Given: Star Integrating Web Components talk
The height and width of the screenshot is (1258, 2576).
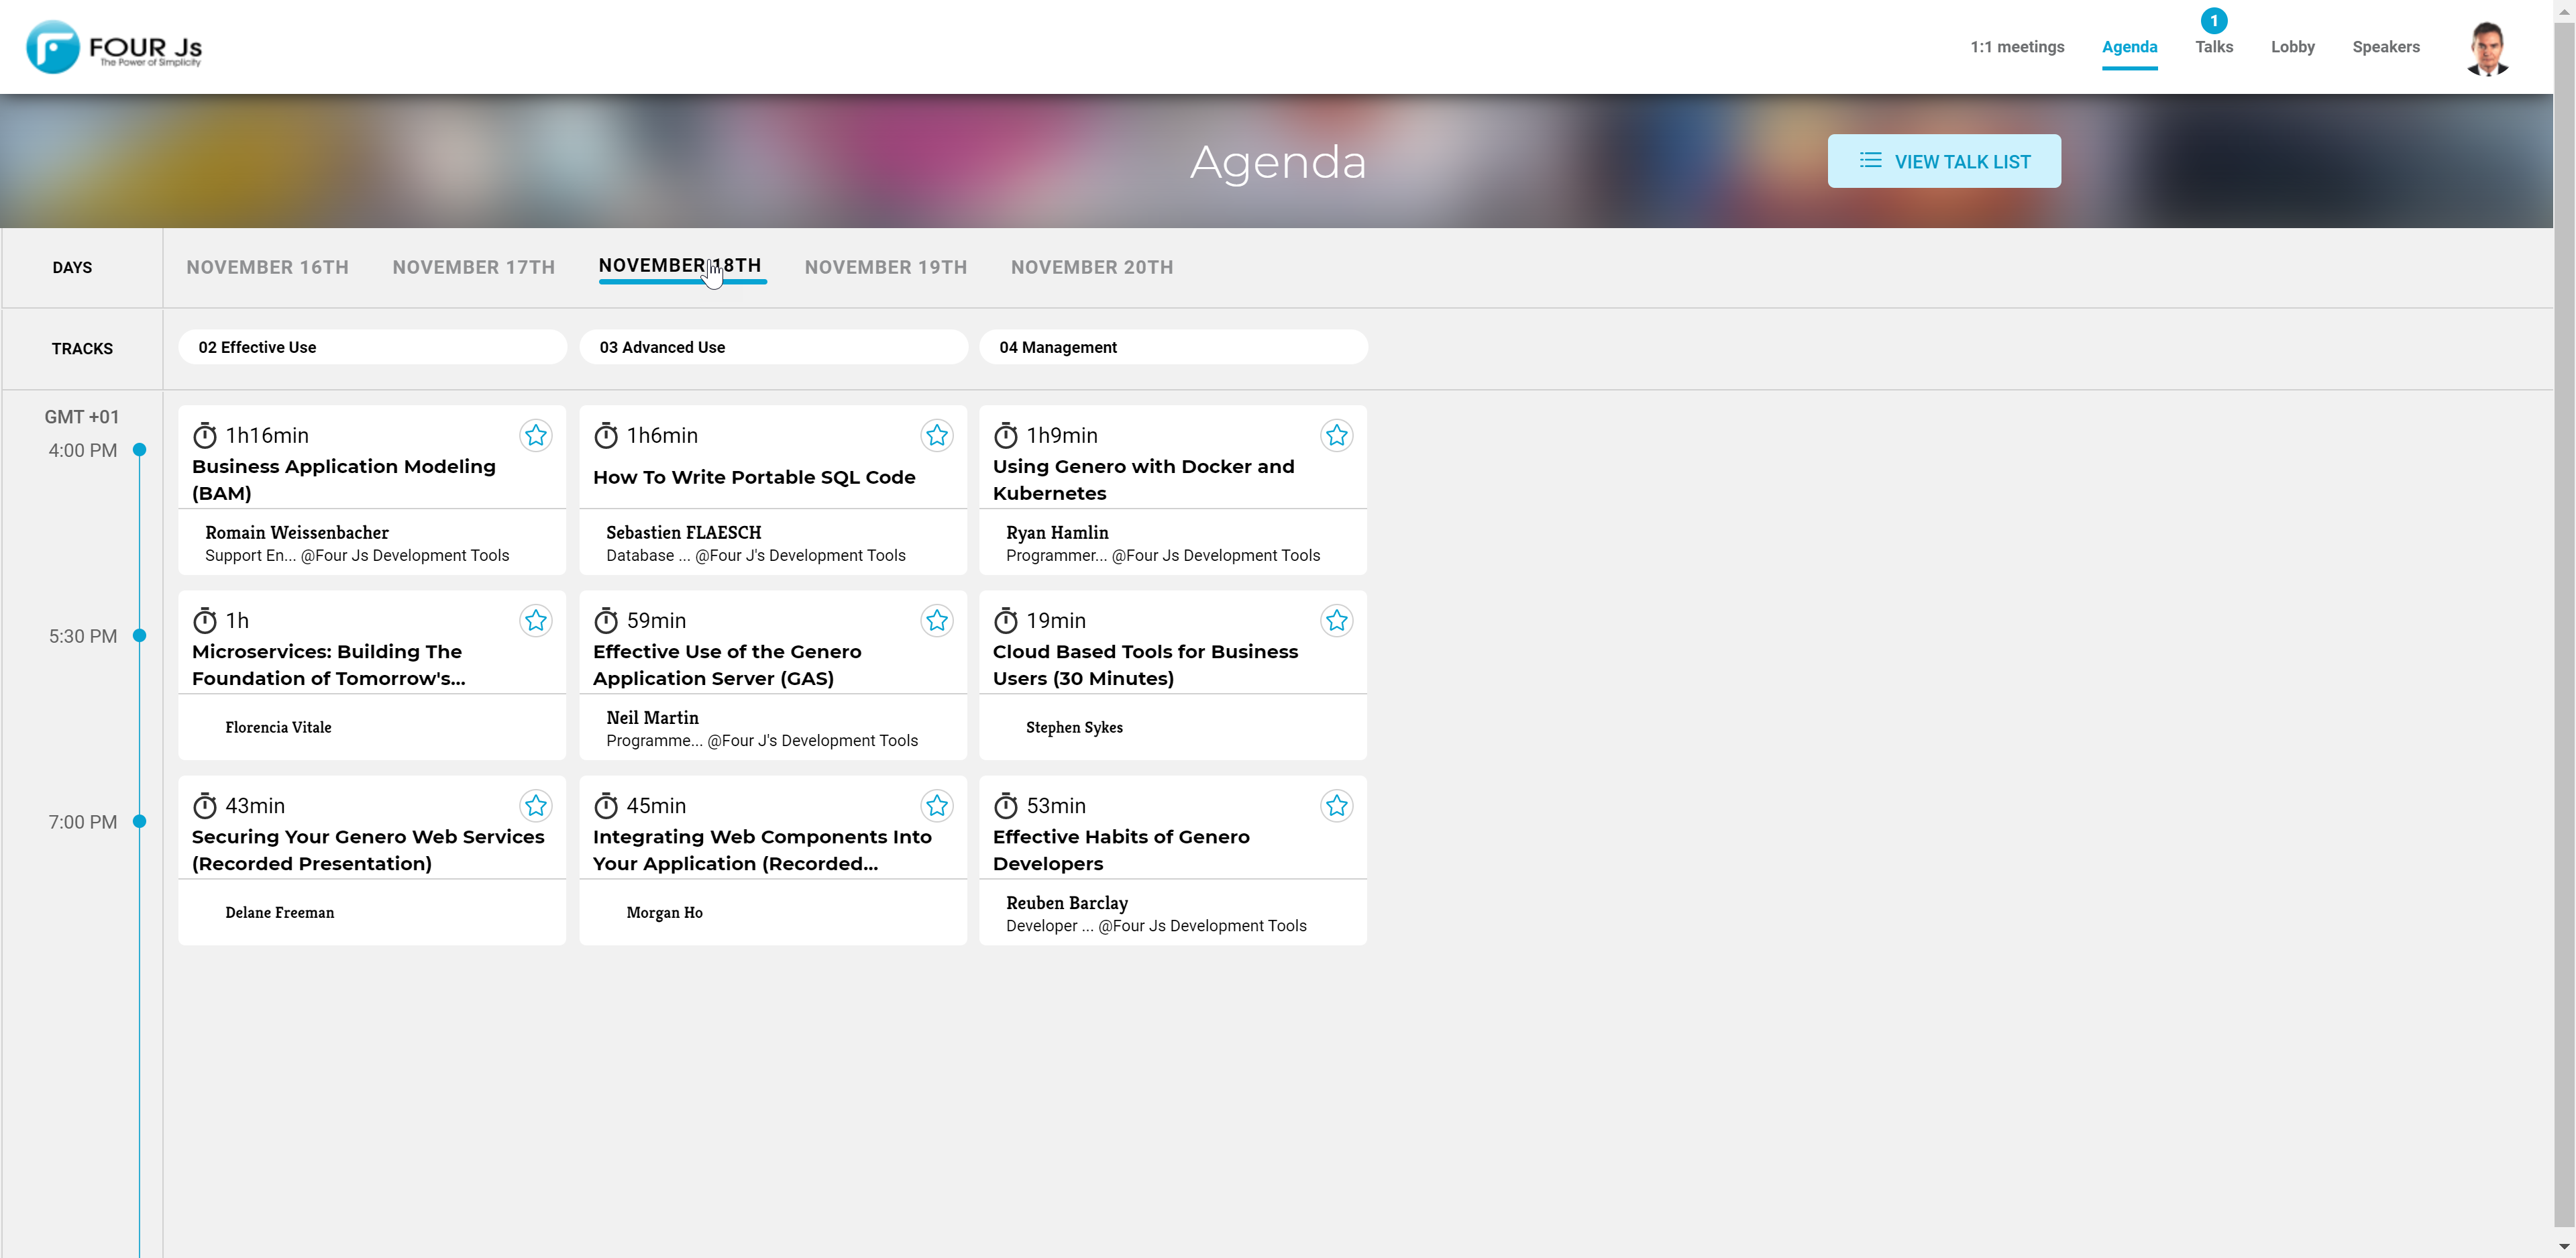Looking at the screenshot, I should pos(937,805).
